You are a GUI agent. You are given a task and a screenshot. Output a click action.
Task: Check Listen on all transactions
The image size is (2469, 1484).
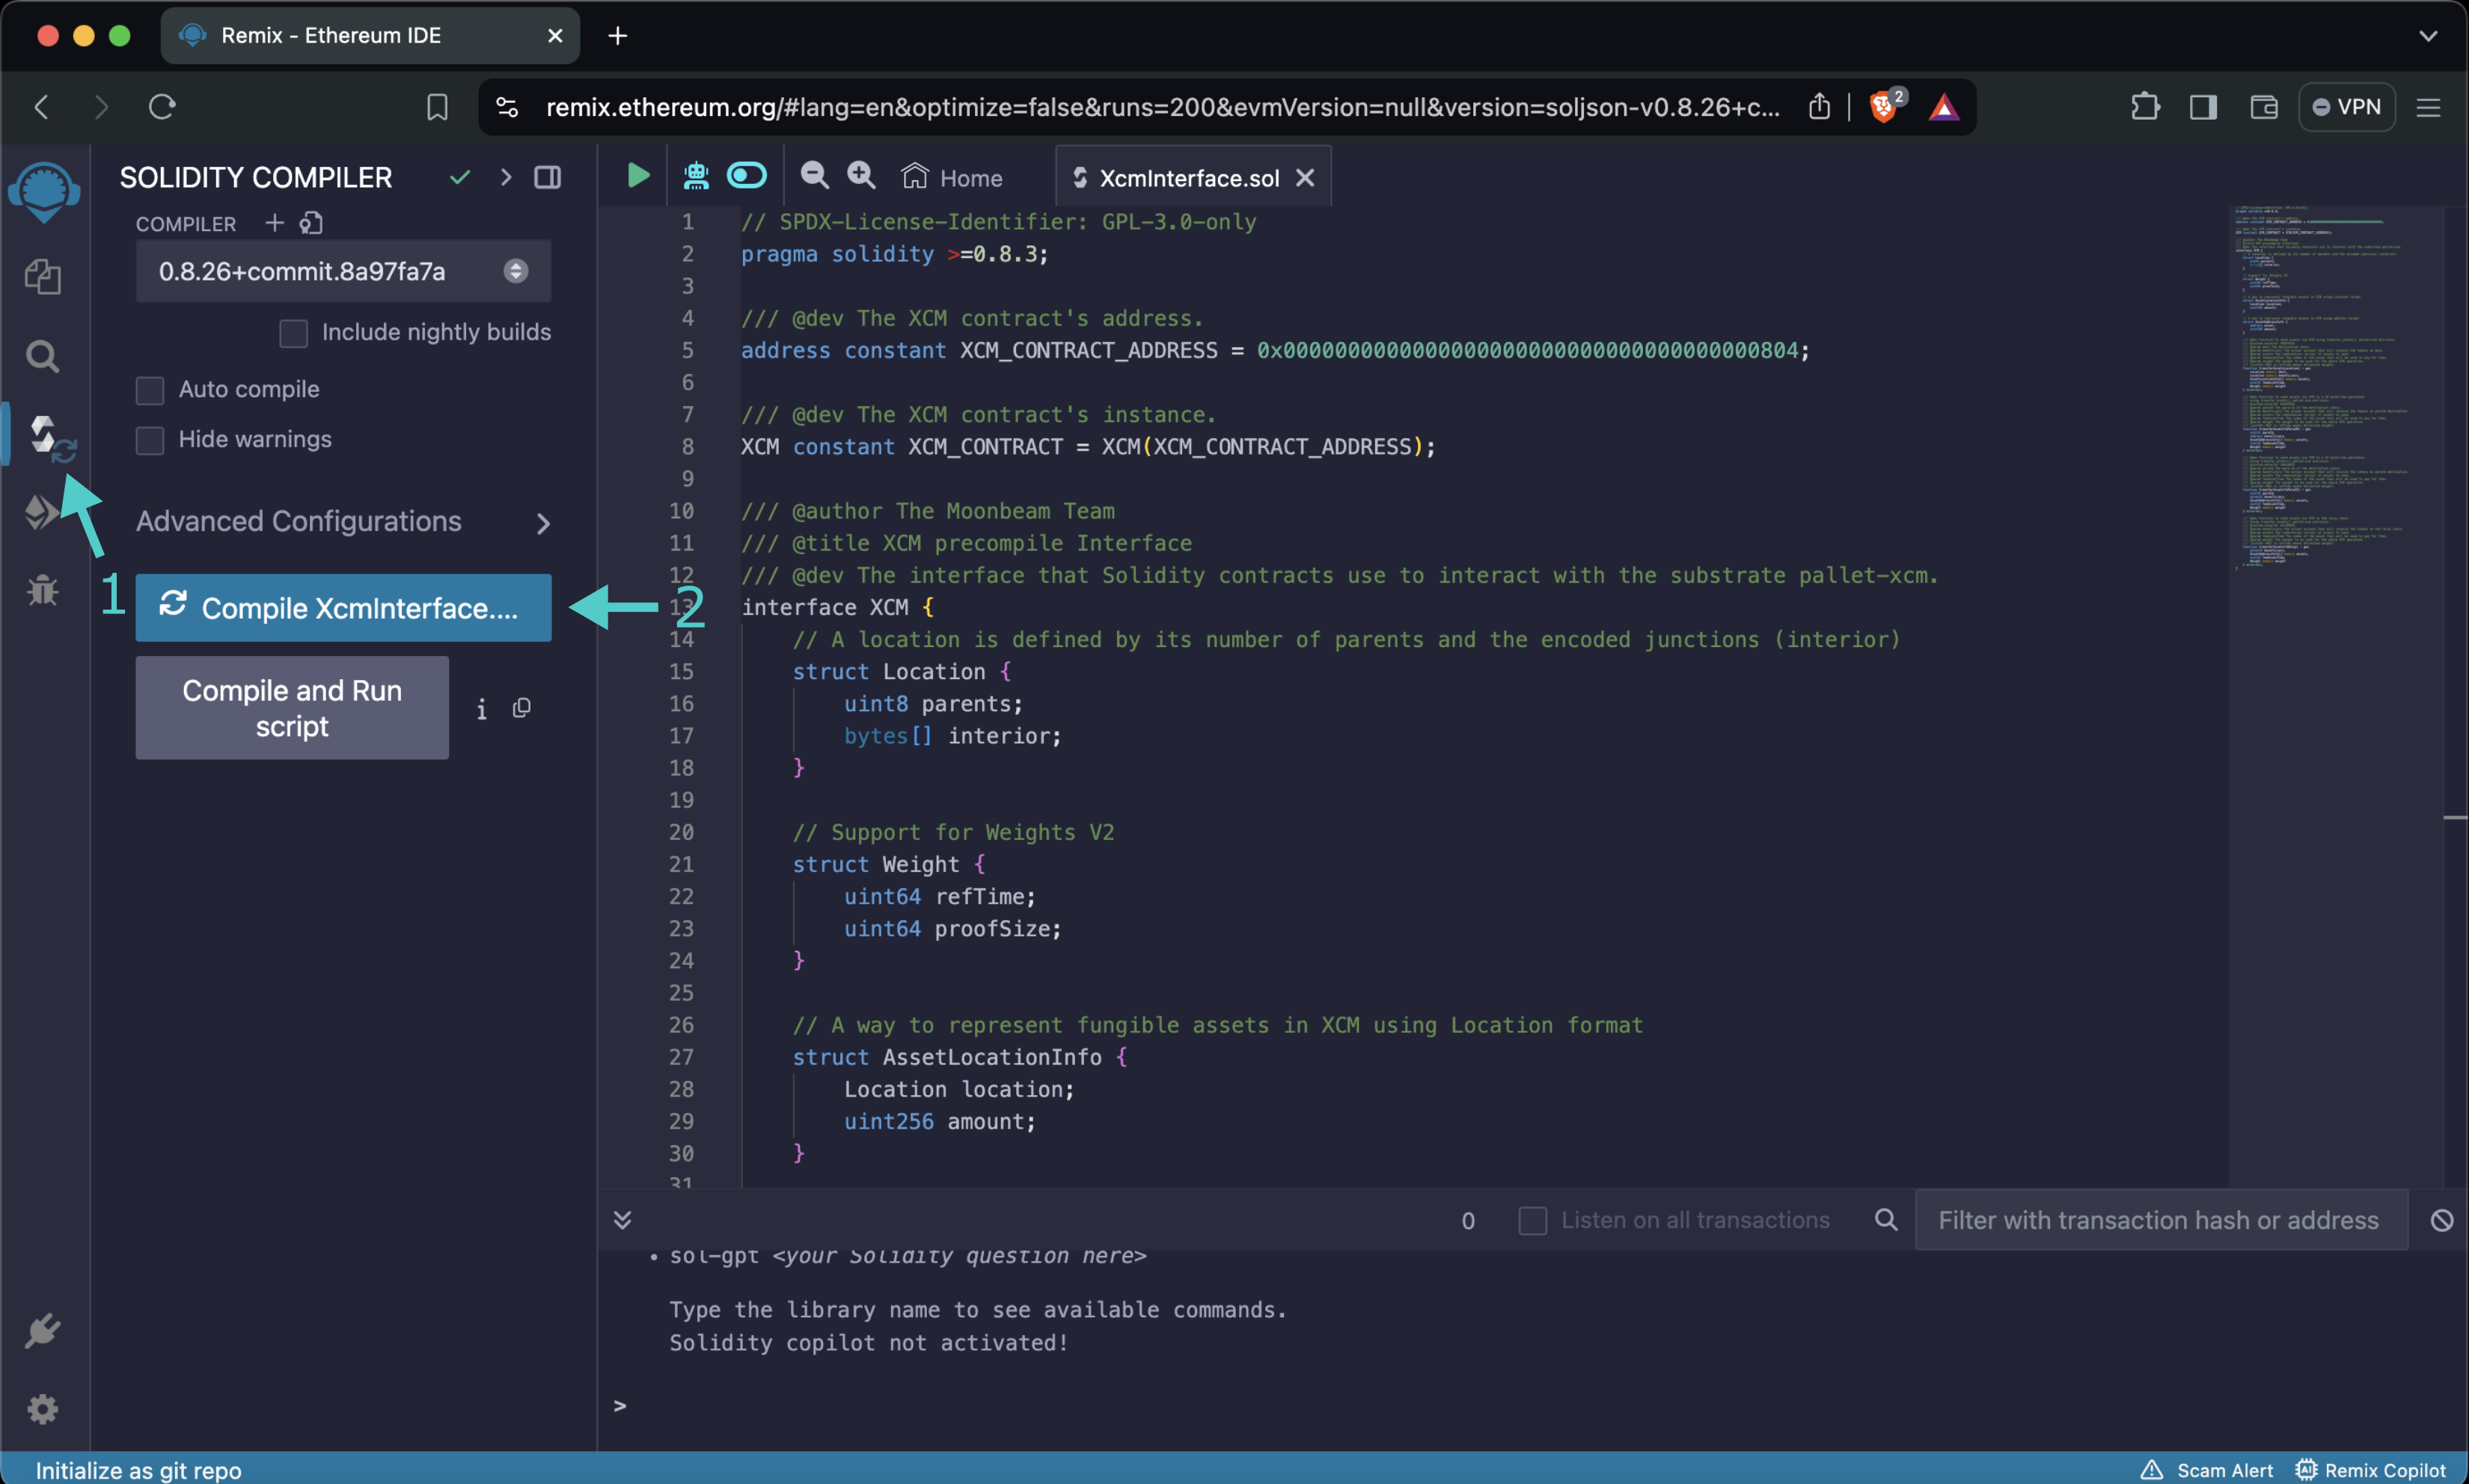[x=1532, y=1220]
